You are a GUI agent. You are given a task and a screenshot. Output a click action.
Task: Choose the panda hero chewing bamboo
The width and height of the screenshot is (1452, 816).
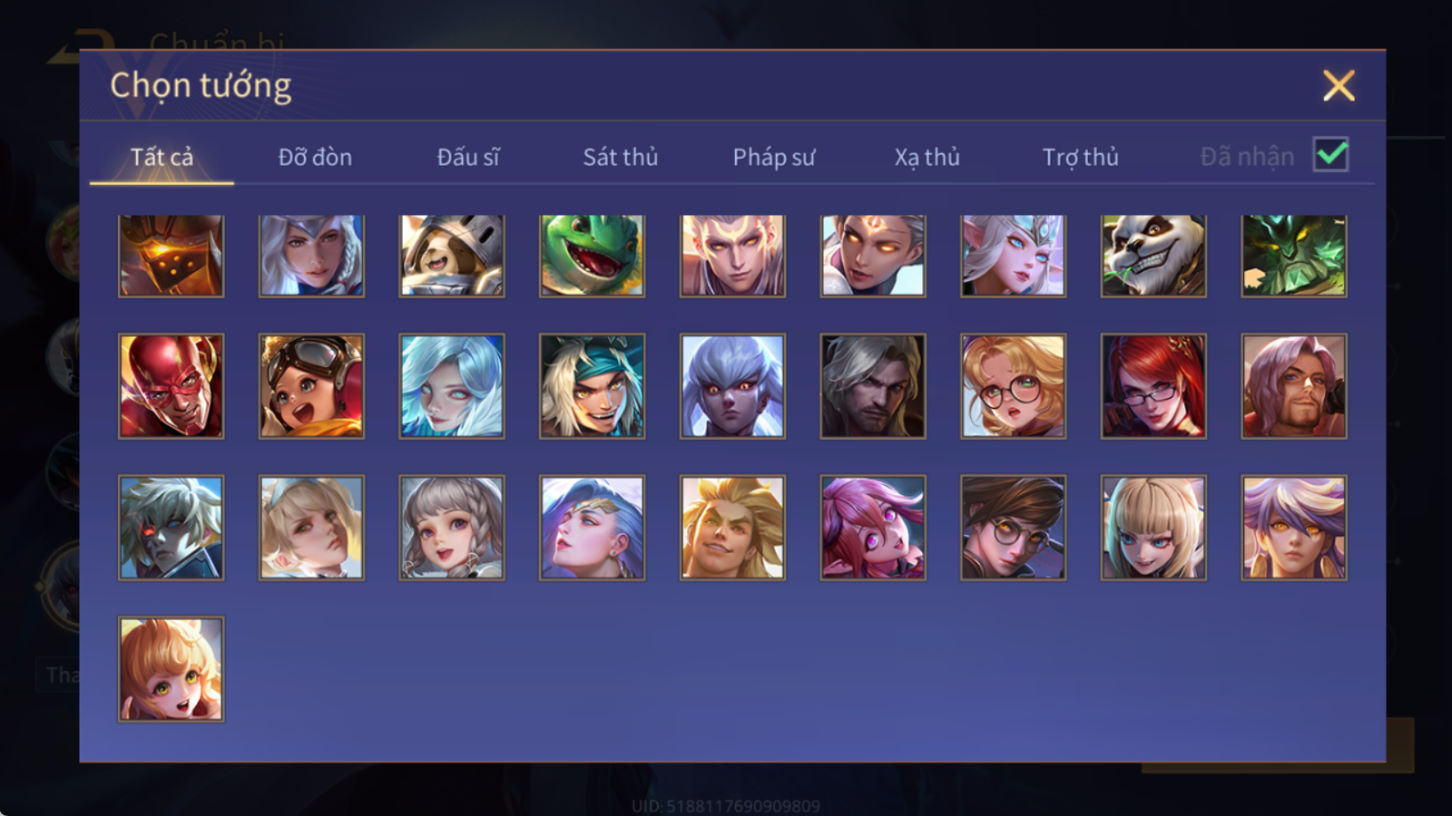pyautogui.click(x=1153, y=256)
